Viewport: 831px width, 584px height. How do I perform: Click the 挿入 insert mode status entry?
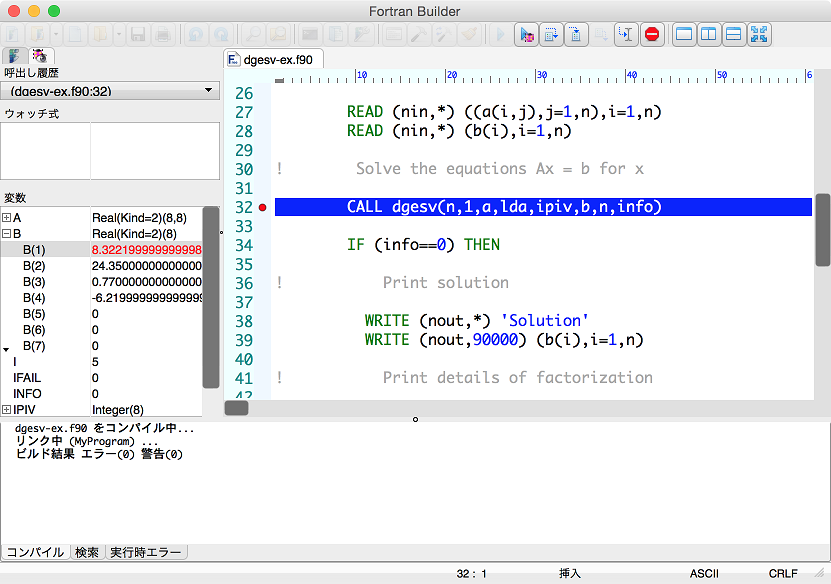[570, 573]
